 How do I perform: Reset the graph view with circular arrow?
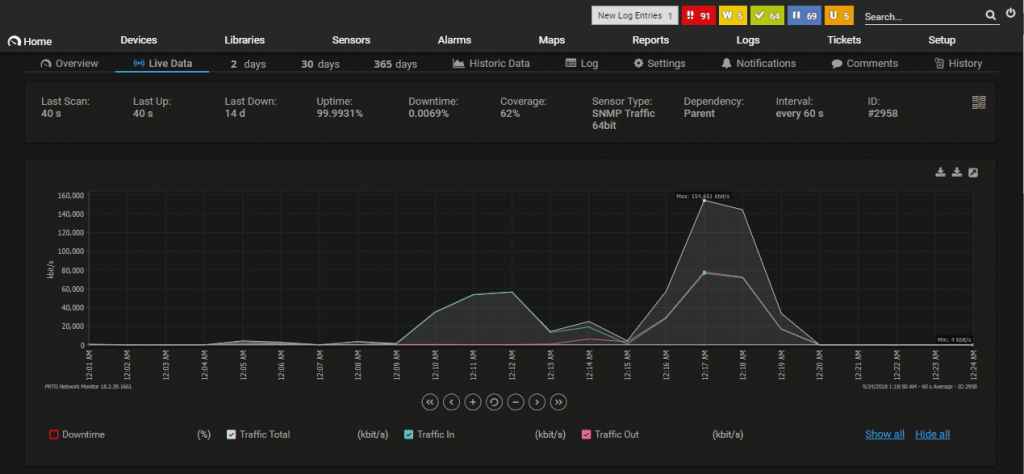494,402
